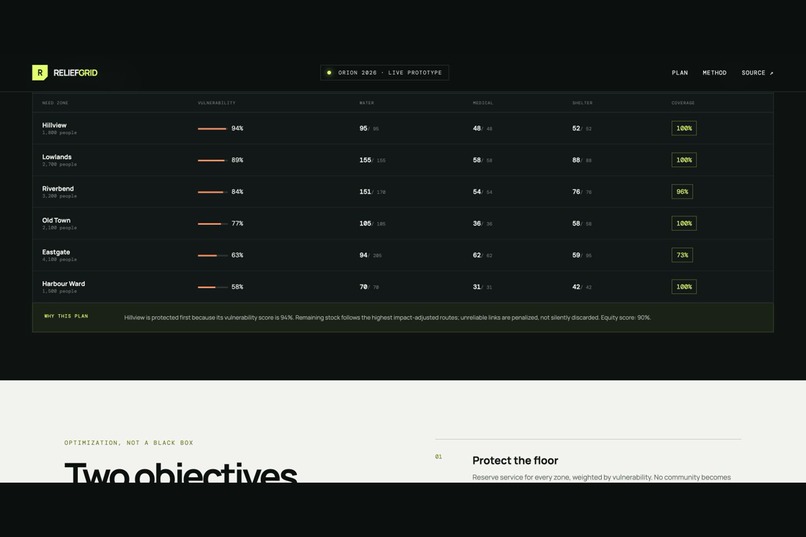Click Hillview's 100% coverage badge
This screenshot has height=537, width=806.
(x=684, y=128)
